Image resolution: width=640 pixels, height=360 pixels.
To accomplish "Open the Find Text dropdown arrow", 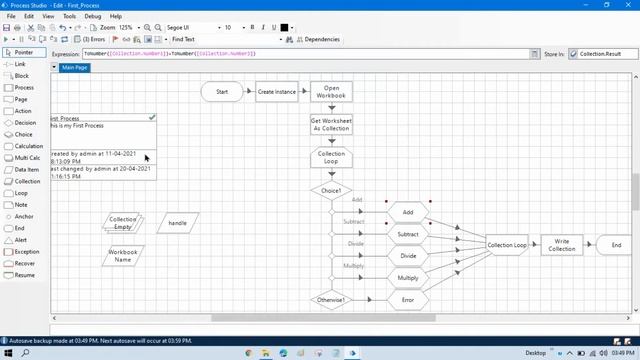I will 280,40.
